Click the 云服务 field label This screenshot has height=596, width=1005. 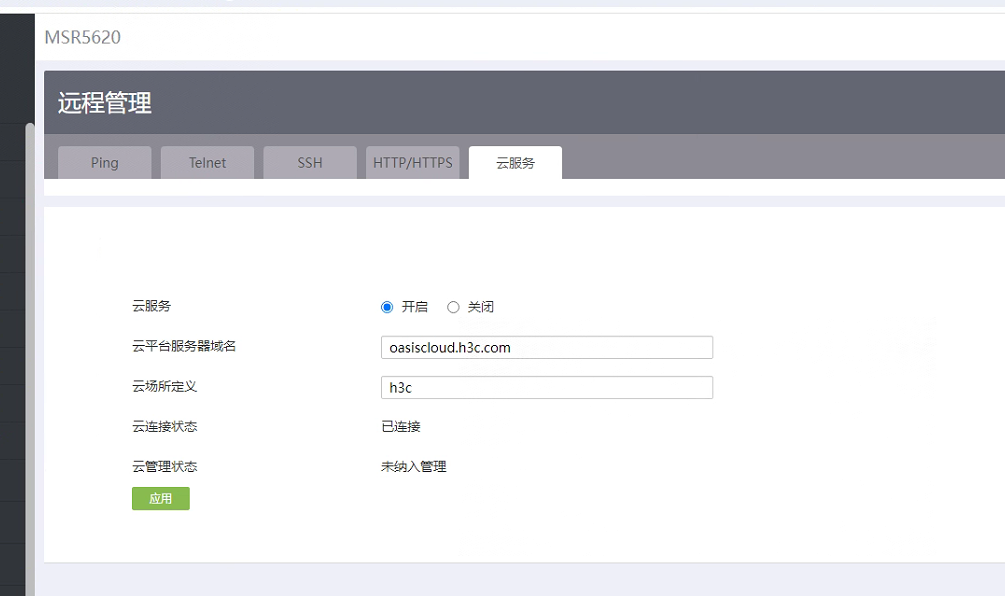(x=151, y=306)
